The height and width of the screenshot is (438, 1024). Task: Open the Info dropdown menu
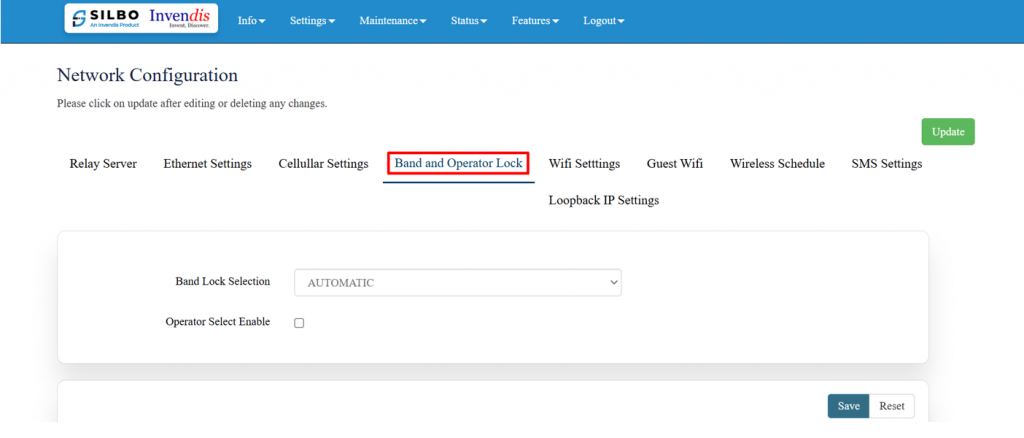251,21
